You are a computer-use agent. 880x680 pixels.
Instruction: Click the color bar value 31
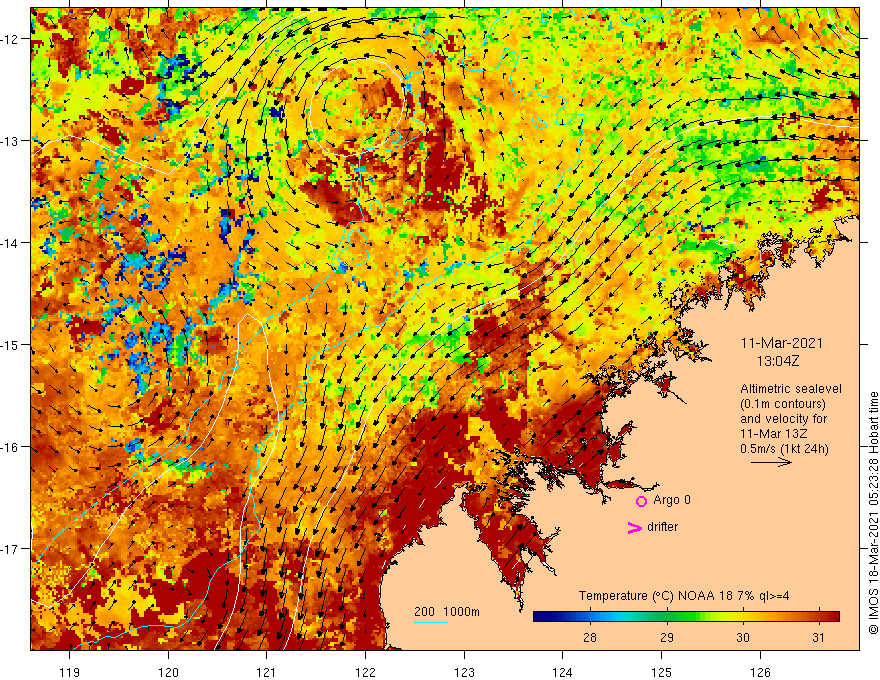click(819, 637)
